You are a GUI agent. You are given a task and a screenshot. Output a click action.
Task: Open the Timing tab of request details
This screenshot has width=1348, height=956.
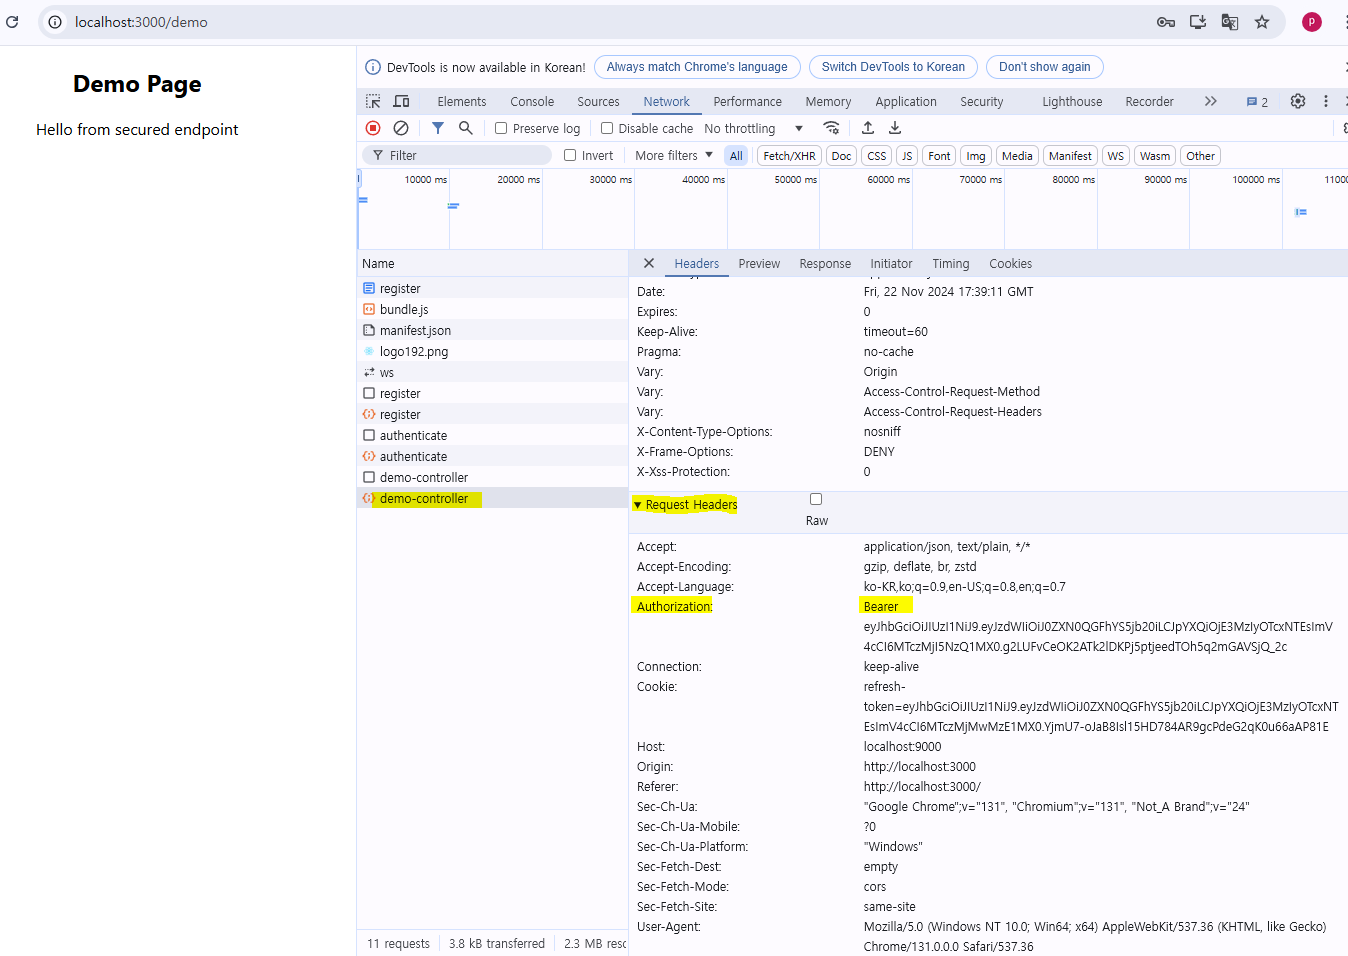coord(951,264)
